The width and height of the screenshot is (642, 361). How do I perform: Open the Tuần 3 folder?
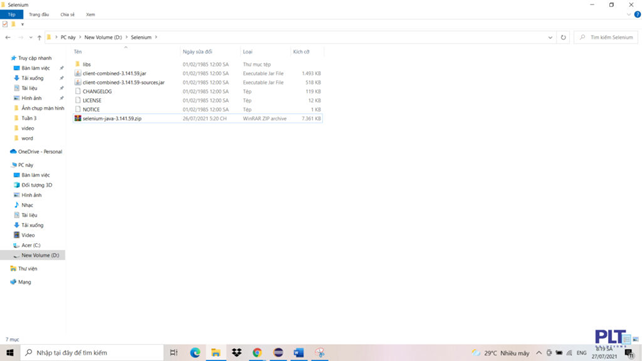[x=29, y=118]
